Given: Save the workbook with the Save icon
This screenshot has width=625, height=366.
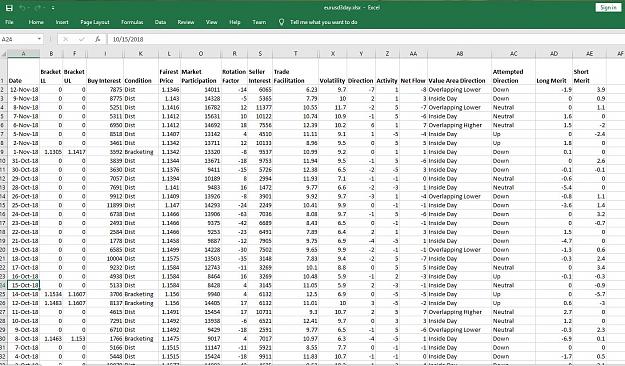Looking at the screenshot, I should (9, 8).
